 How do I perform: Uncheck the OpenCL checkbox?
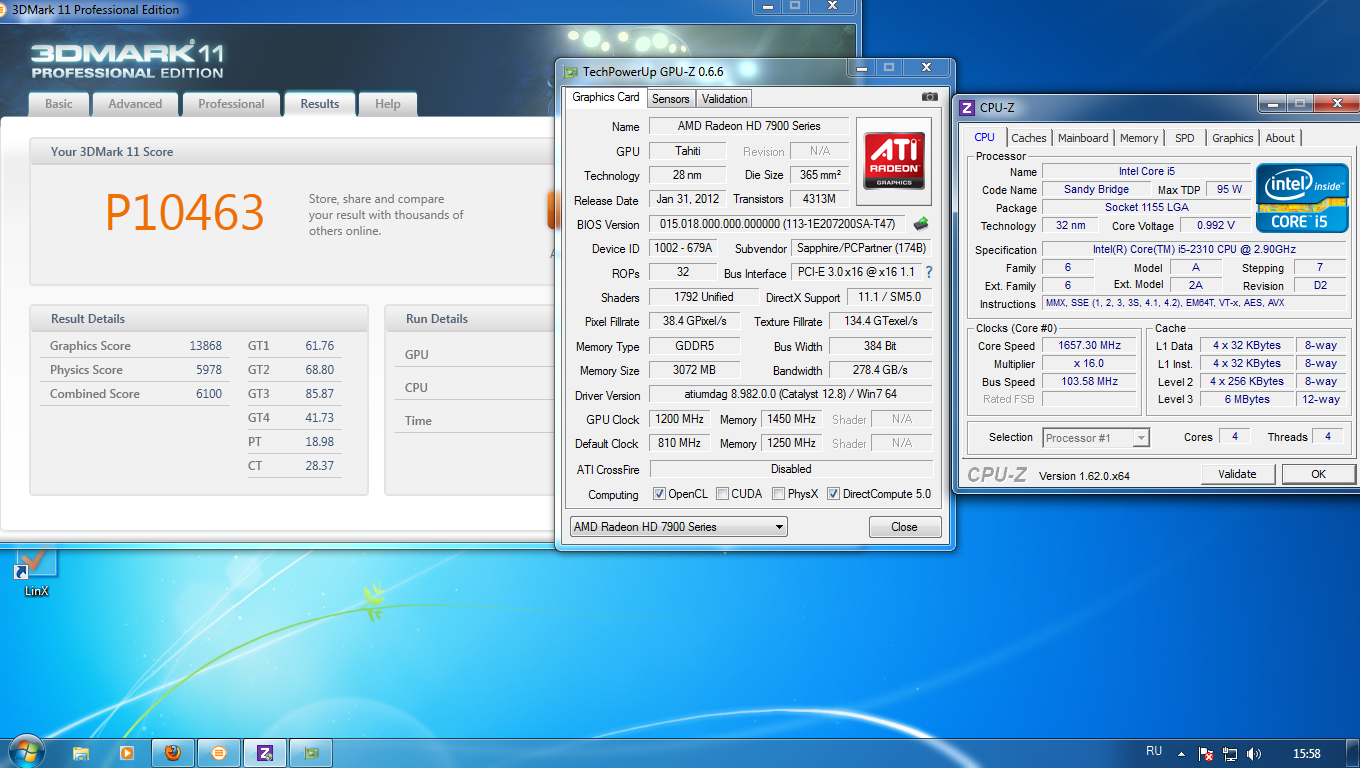659,494
